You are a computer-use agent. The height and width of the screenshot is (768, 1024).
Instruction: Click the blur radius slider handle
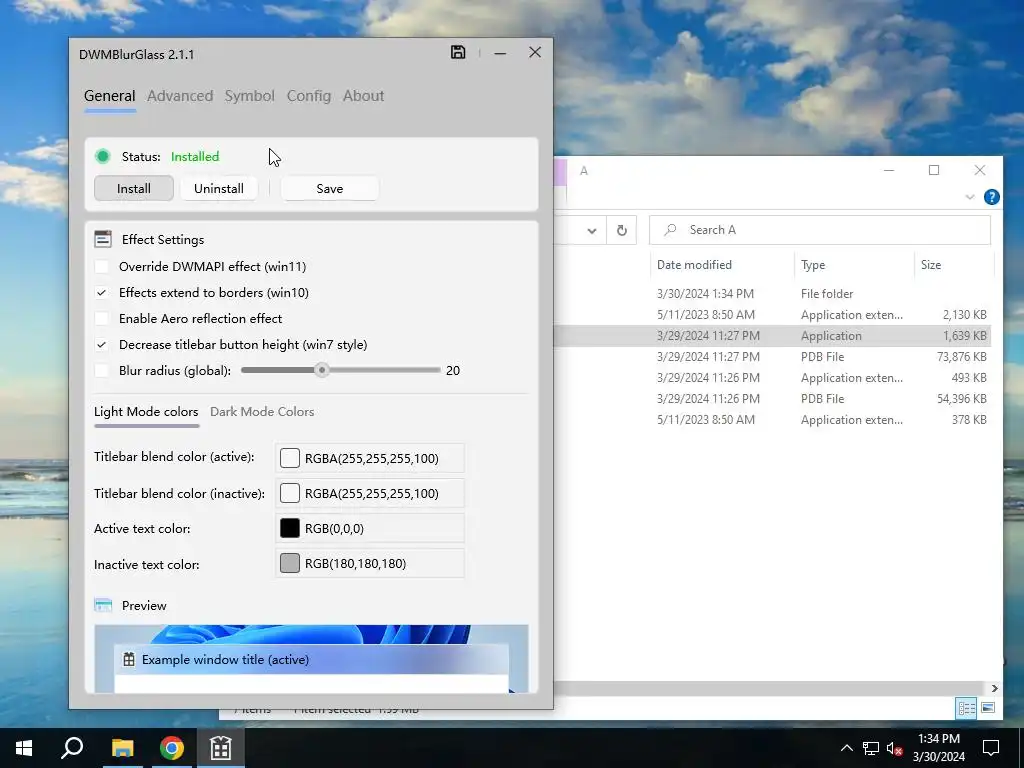321,370
